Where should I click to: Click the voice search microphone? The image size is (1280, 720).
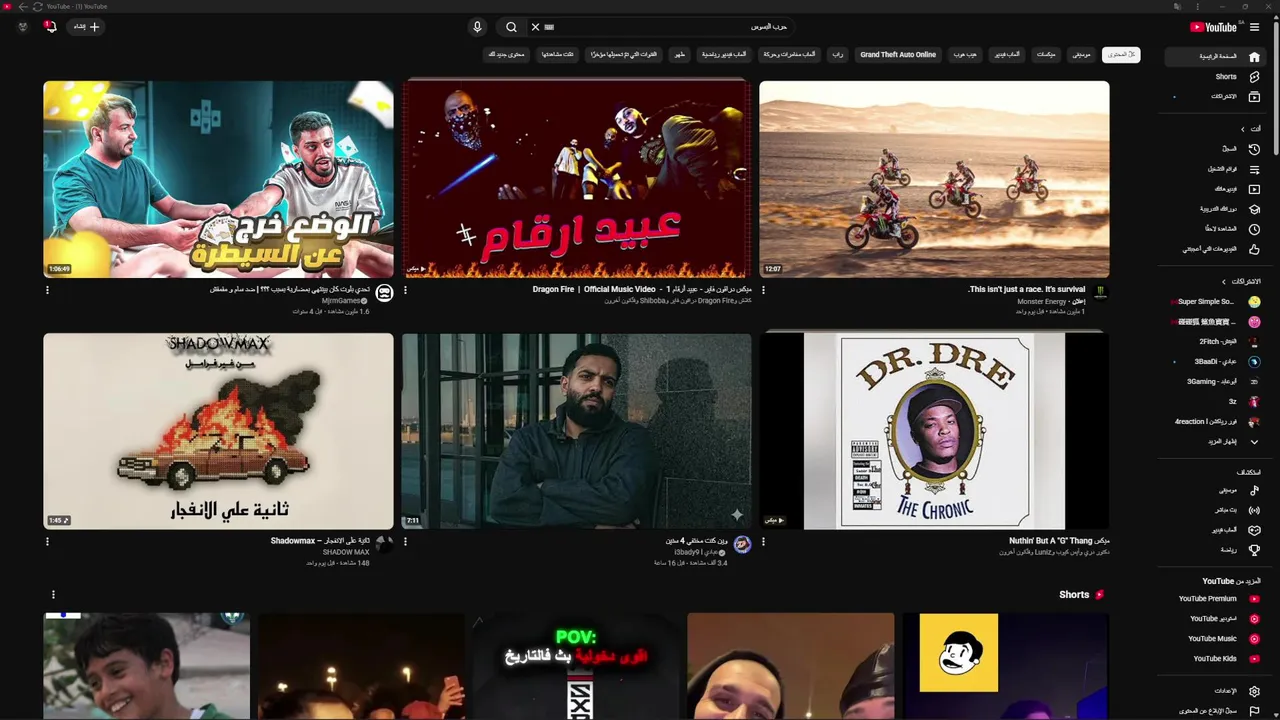click(x=477, y=27)
